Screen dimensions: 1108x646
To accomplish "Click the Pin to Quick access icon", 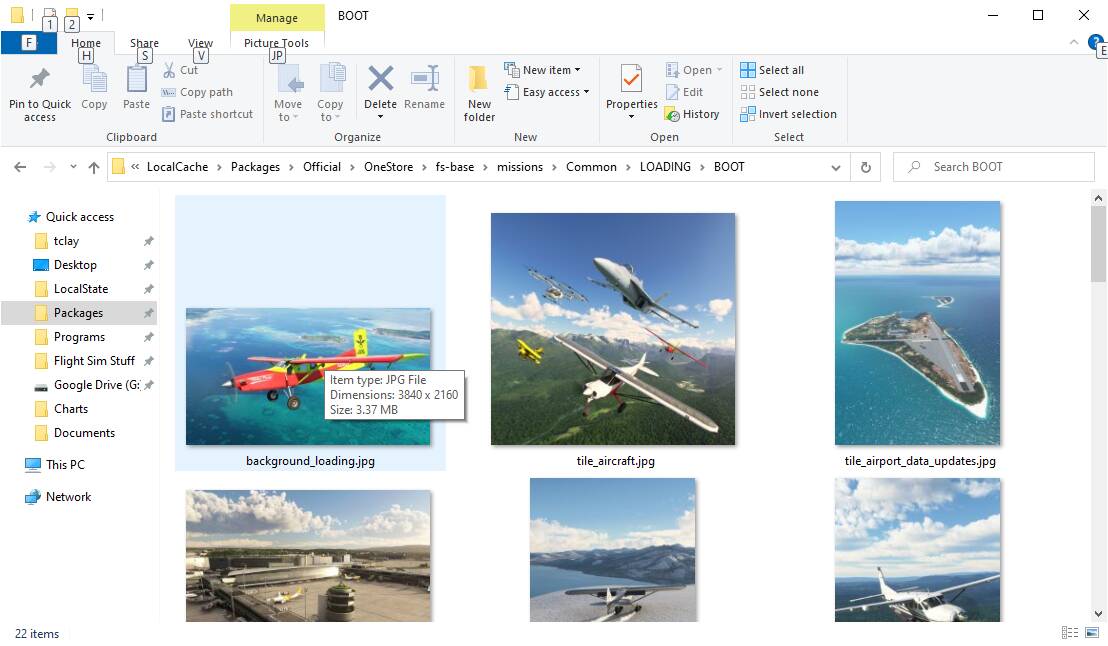I will [x=40, y=80].
